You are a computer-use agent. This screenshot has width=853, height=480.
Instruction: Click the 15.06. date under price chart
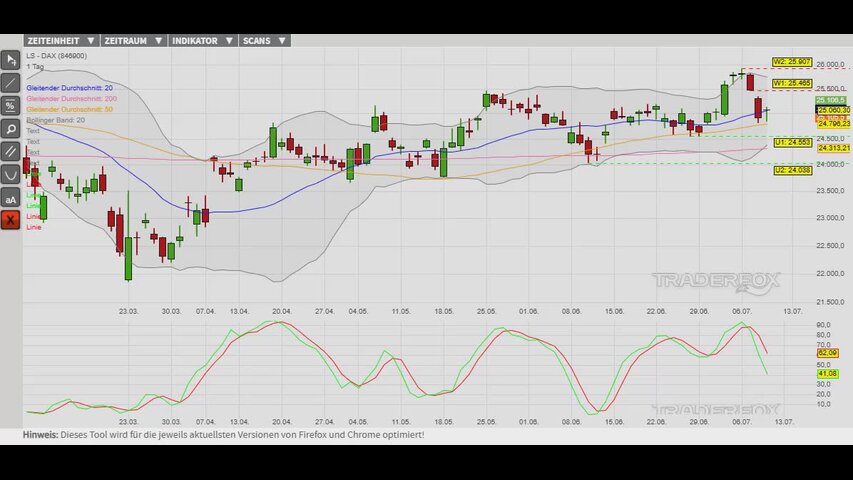click(614, 311)
